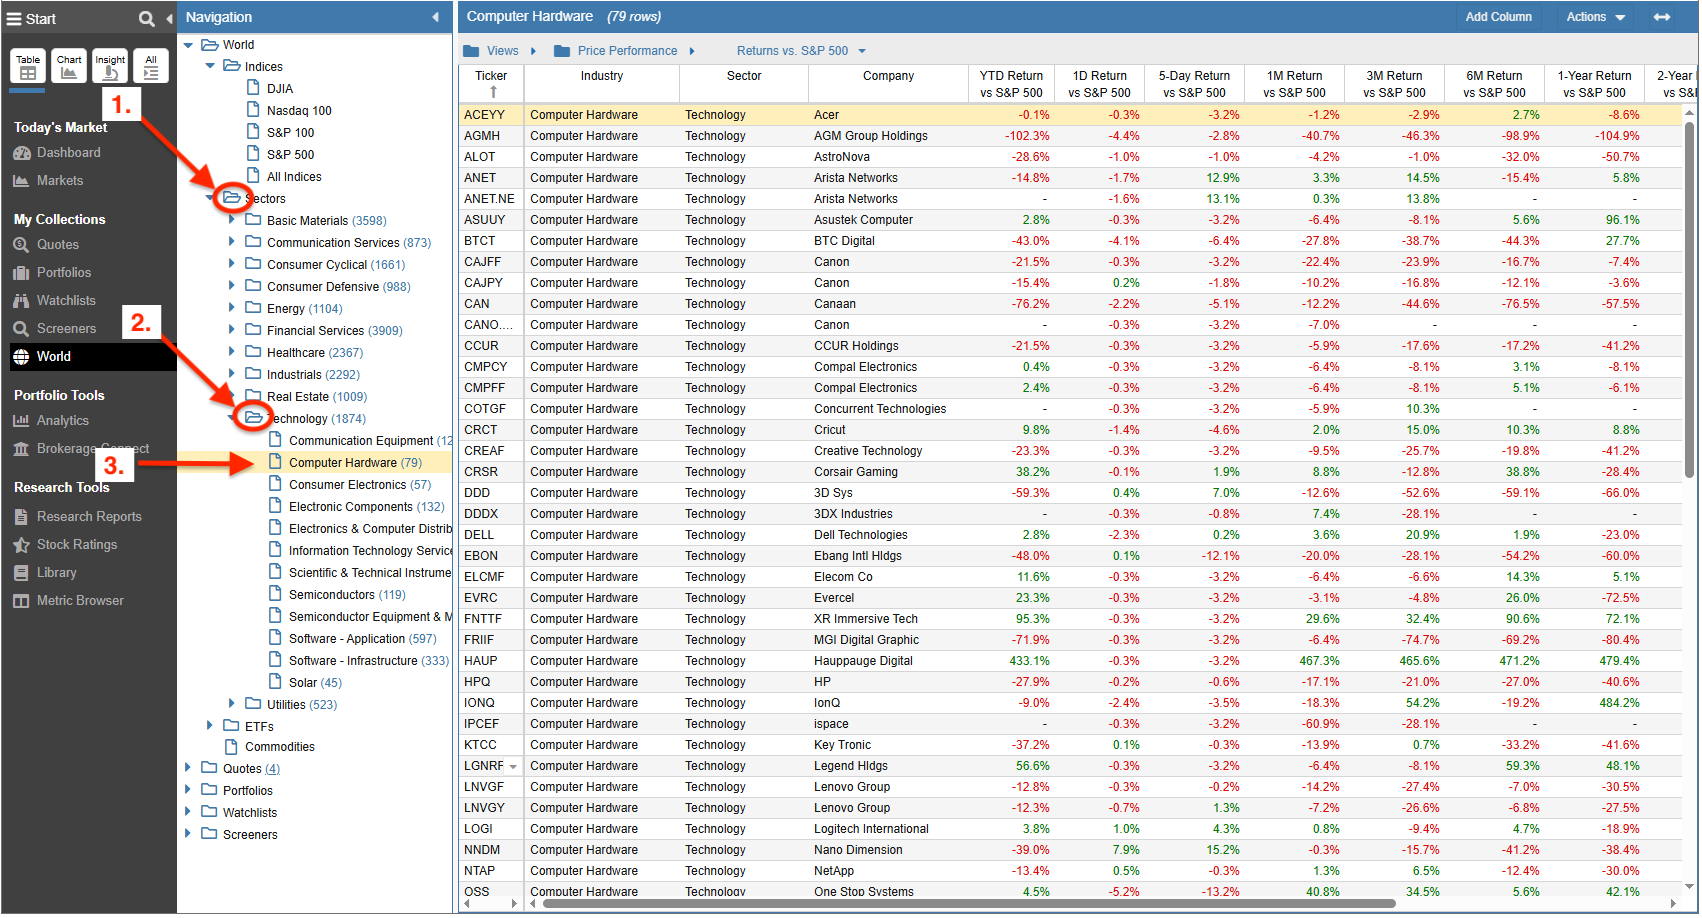Expand Energy sector node
Screen dimensions: 1702x918
[x=232, y=308]
